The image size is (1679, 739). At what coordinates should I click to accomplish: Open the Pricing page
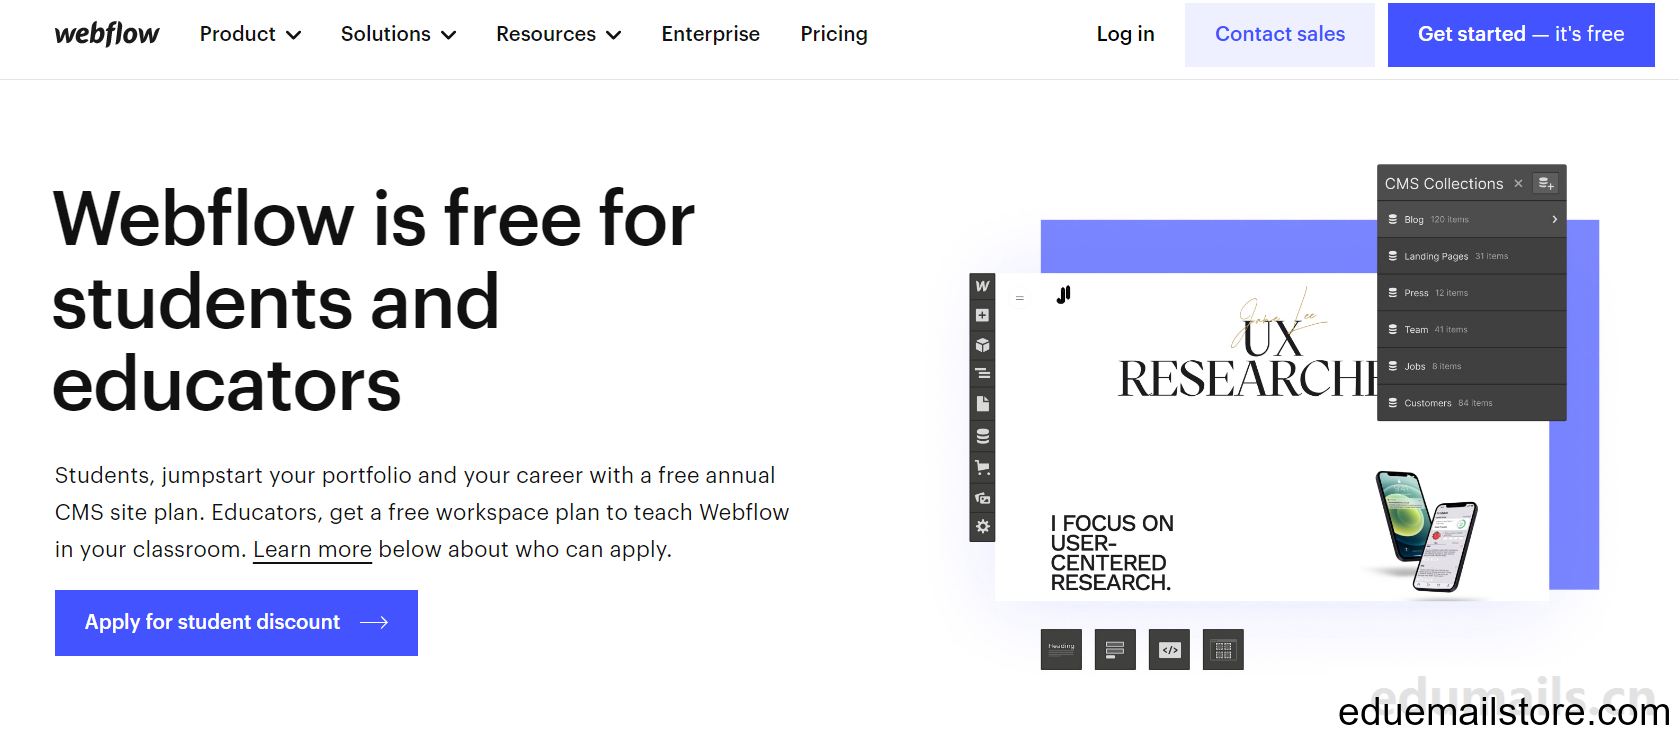click(x=833, y=34)
